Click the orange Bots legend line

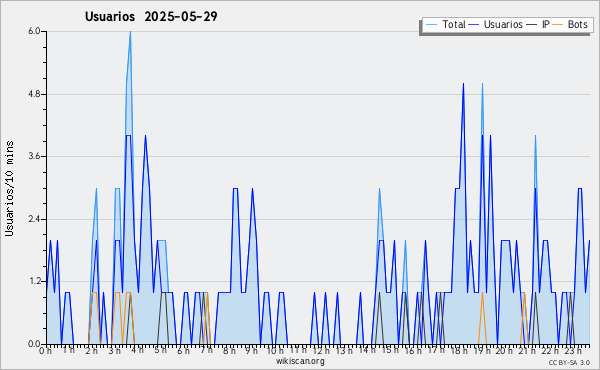click(x=558, y=25)
